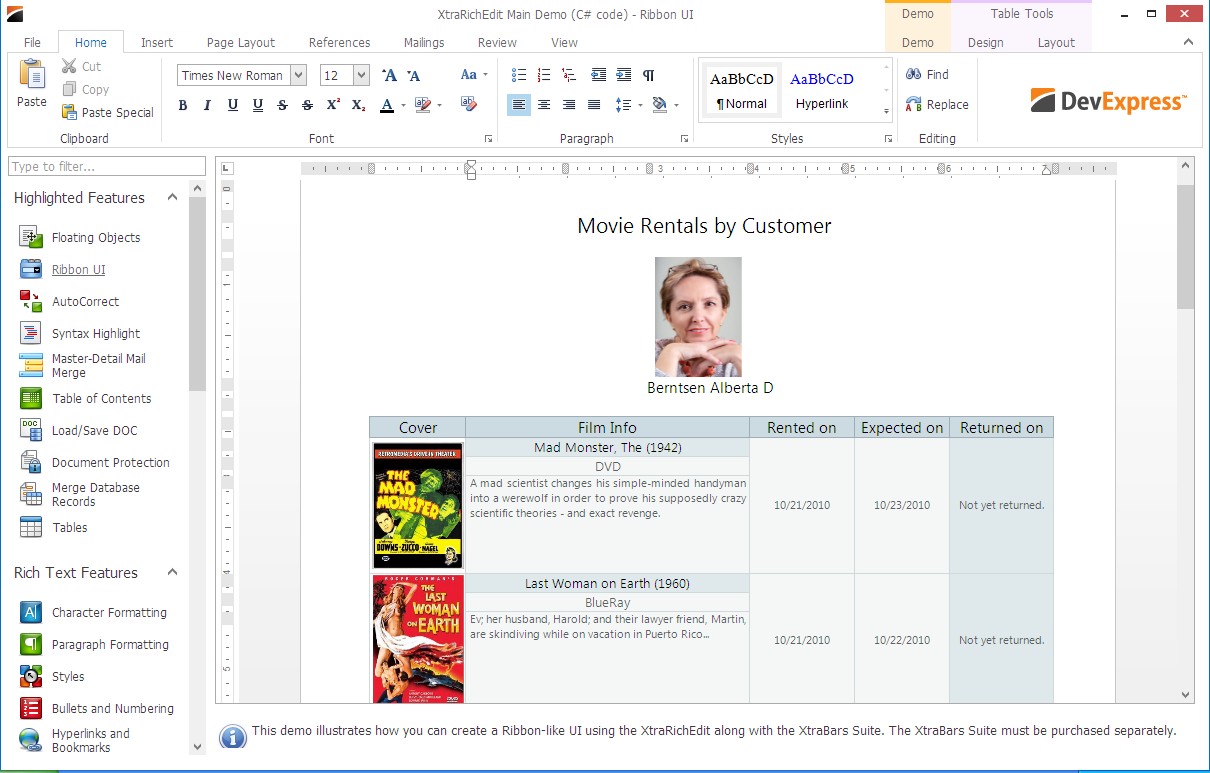The height and width of the screenshot is (773, 1210).
Task: Toggle double strikethrough
Action: (x=308, y=105)
